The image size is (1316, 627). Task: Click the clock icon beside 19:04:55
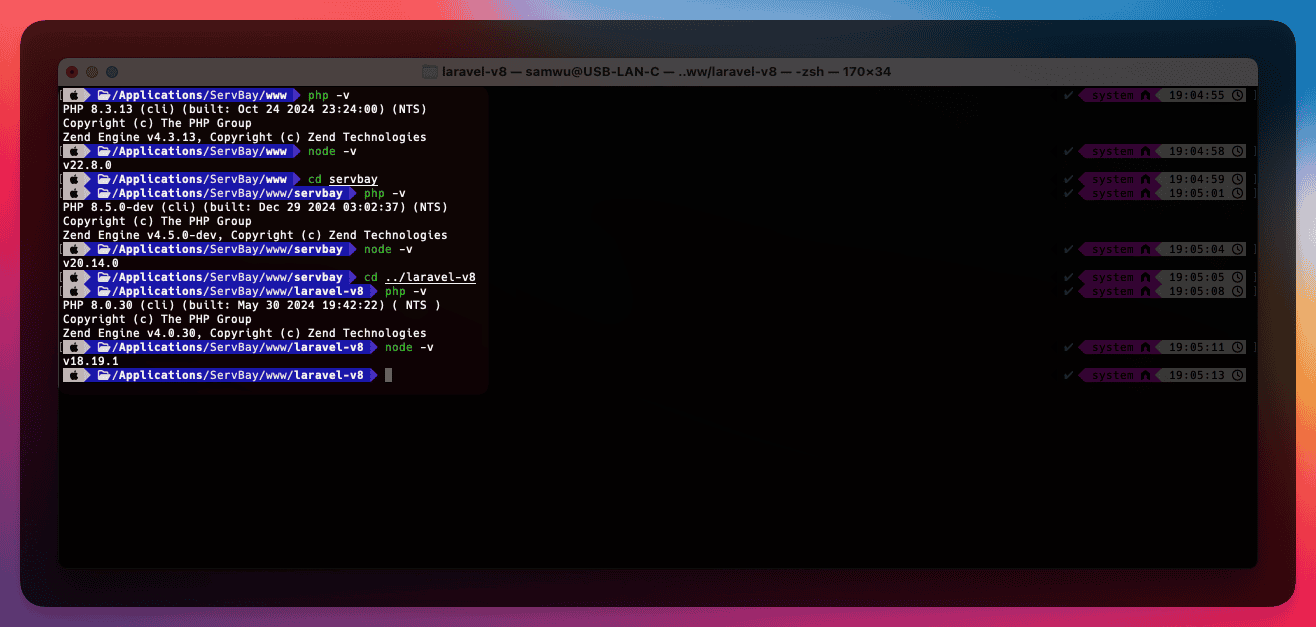(1238, 95)
